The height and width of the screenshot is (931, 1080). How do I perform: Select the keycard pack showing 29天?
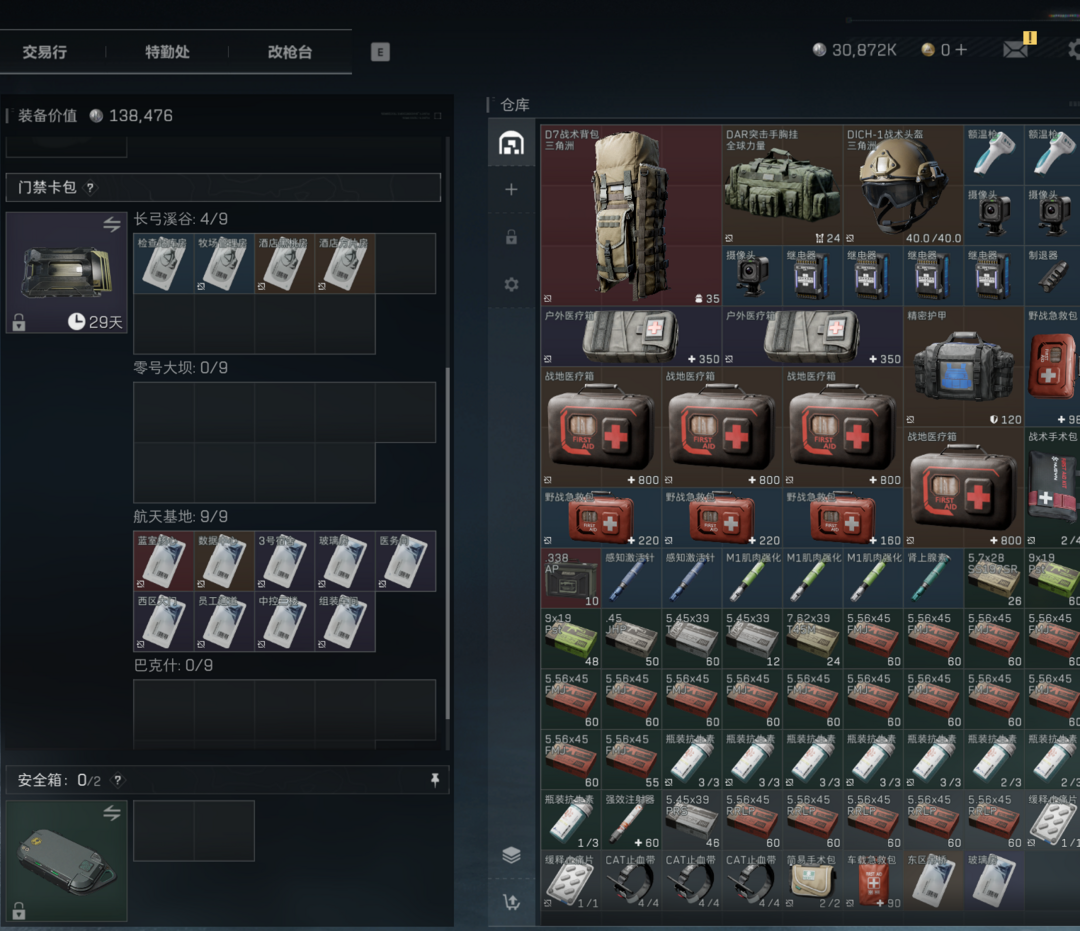click(67, 273)
